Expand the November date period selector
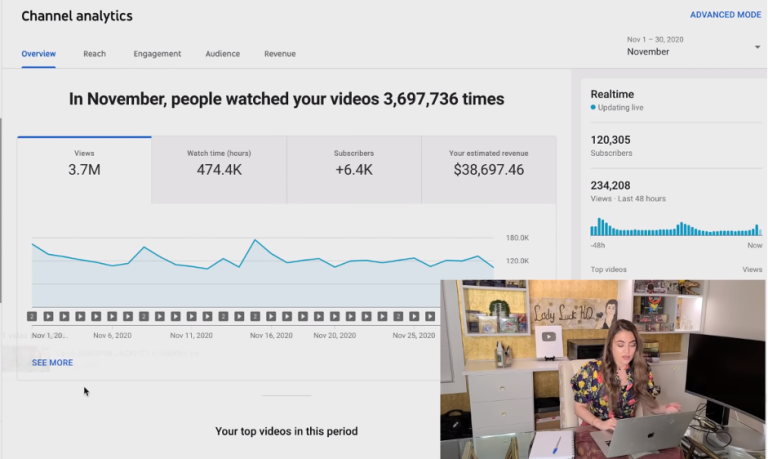 pyautogui.click(x=690, y=46)
